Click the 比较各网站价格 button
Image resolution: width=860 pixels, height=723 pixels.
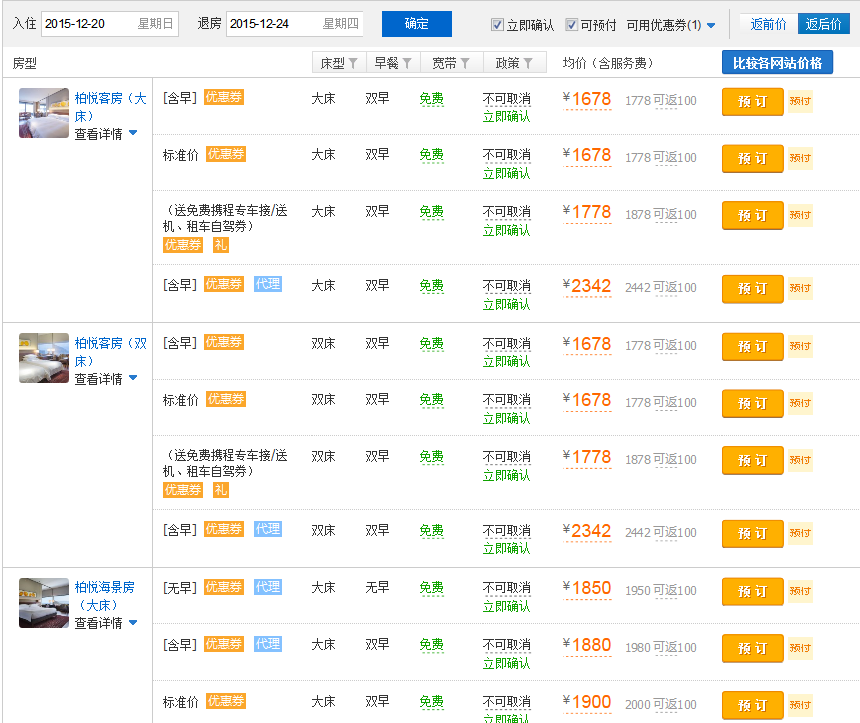point(777,63)
